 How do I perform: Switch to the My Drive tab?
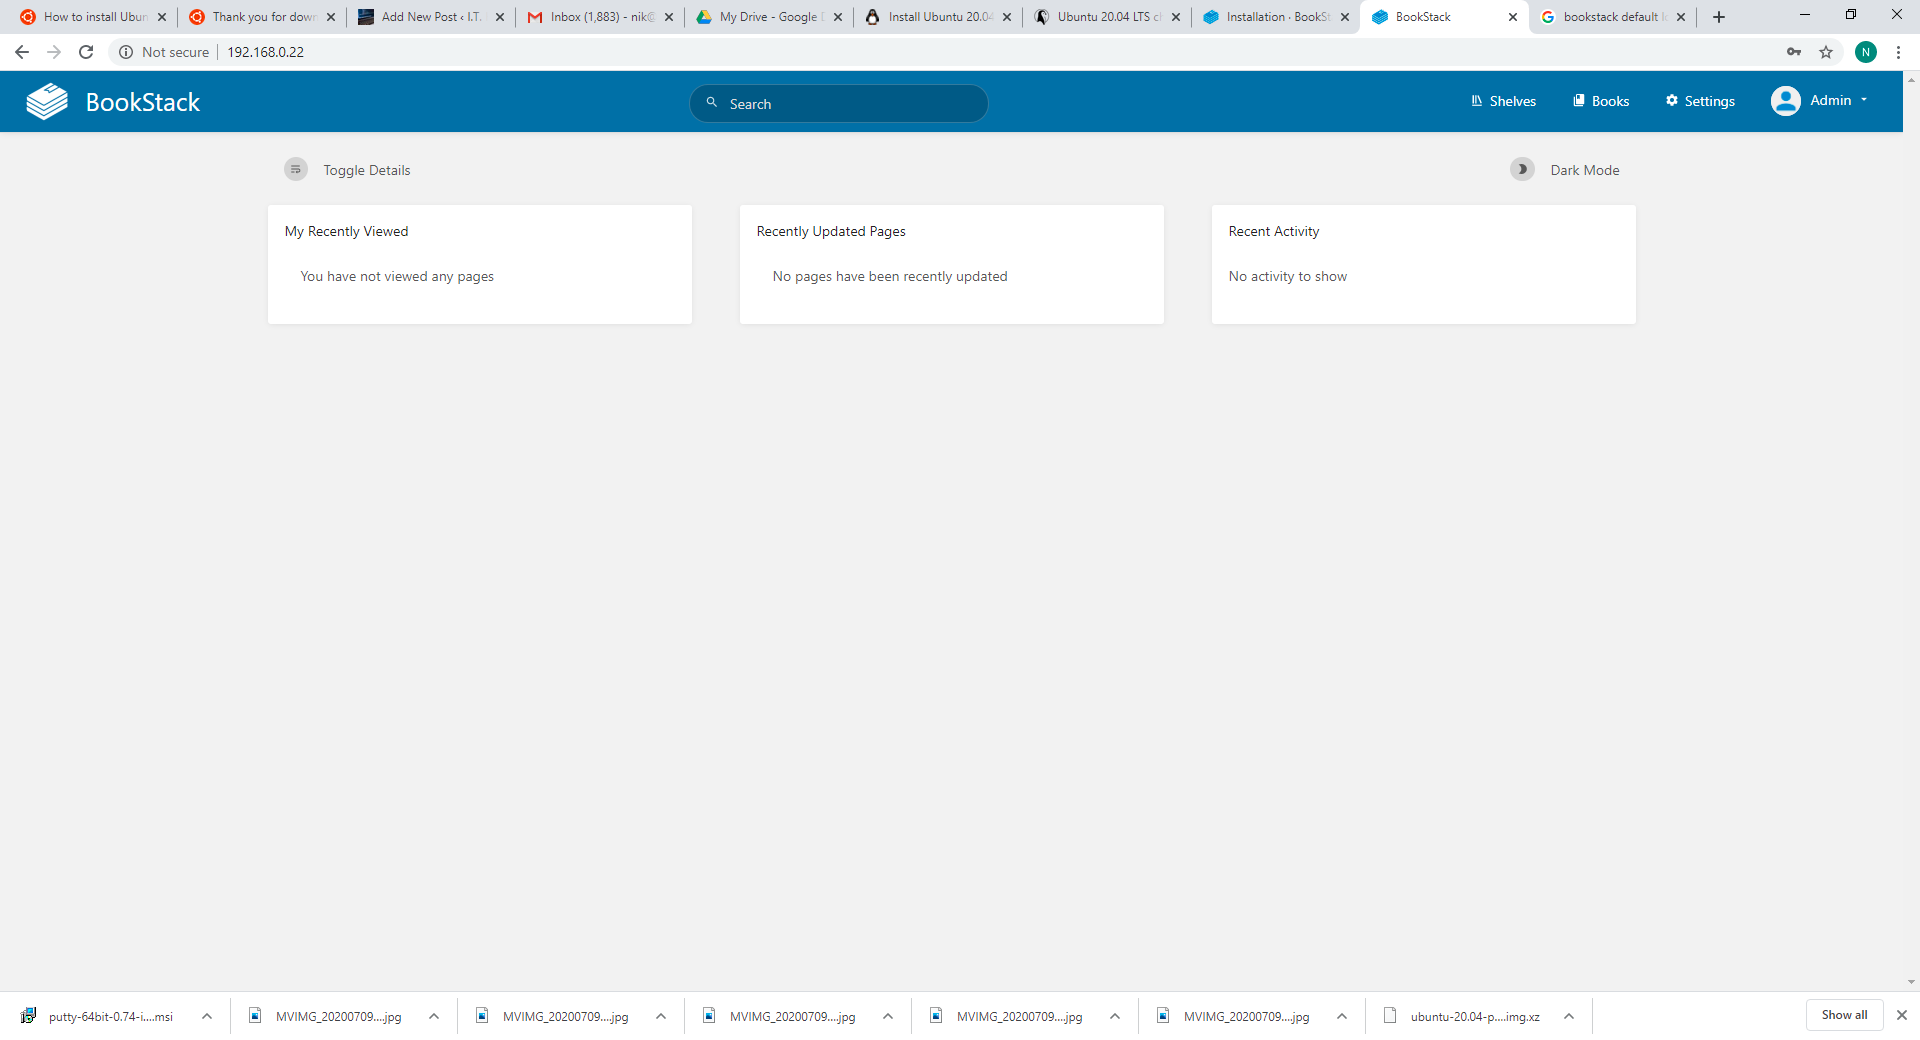768,17
